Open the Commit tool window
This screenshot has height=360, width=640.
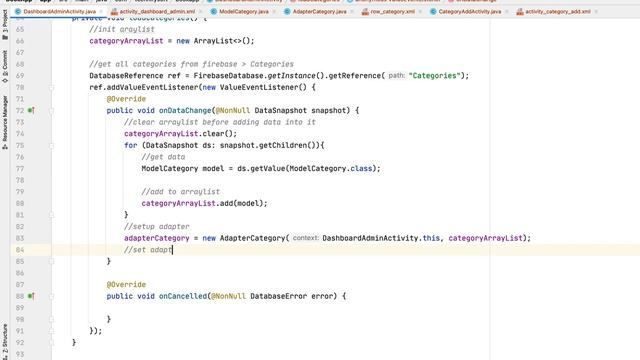5,67
